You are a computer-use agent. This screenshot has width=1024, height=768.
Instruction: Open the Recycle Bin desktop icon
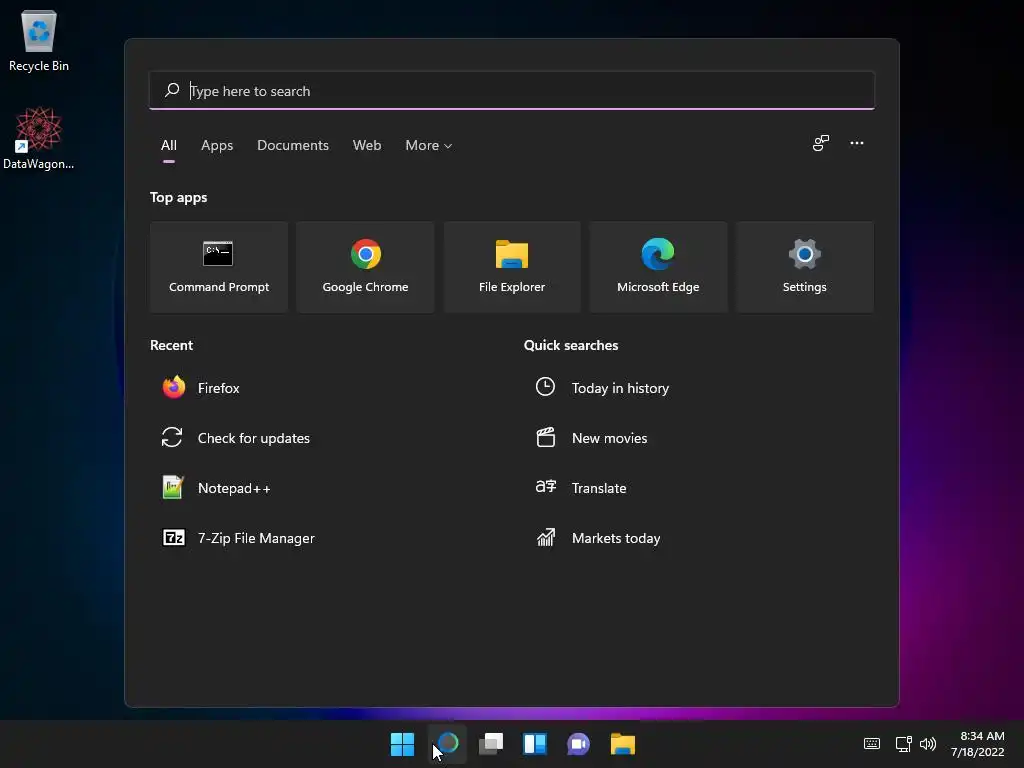tap(39, 40)
